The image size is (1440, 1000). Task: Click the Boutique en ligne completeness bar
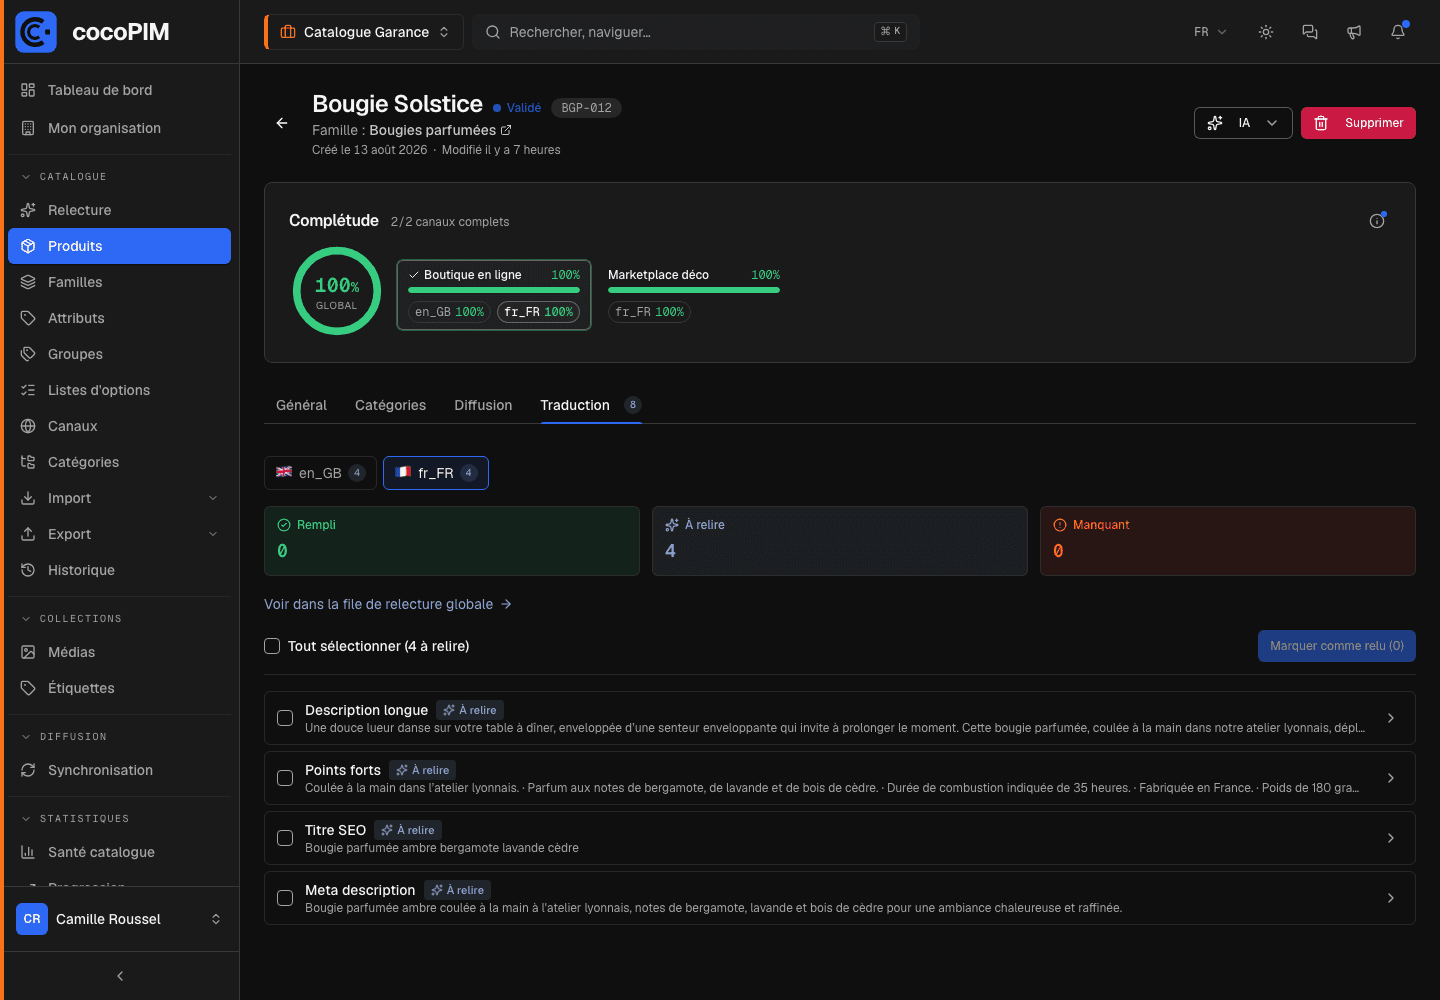pos(494,290)
